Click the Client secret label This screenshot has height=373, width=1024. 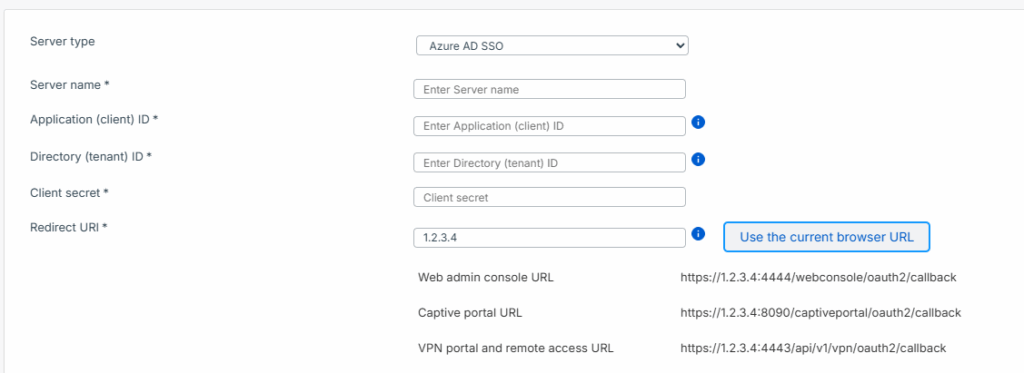(x=69, y=193)
